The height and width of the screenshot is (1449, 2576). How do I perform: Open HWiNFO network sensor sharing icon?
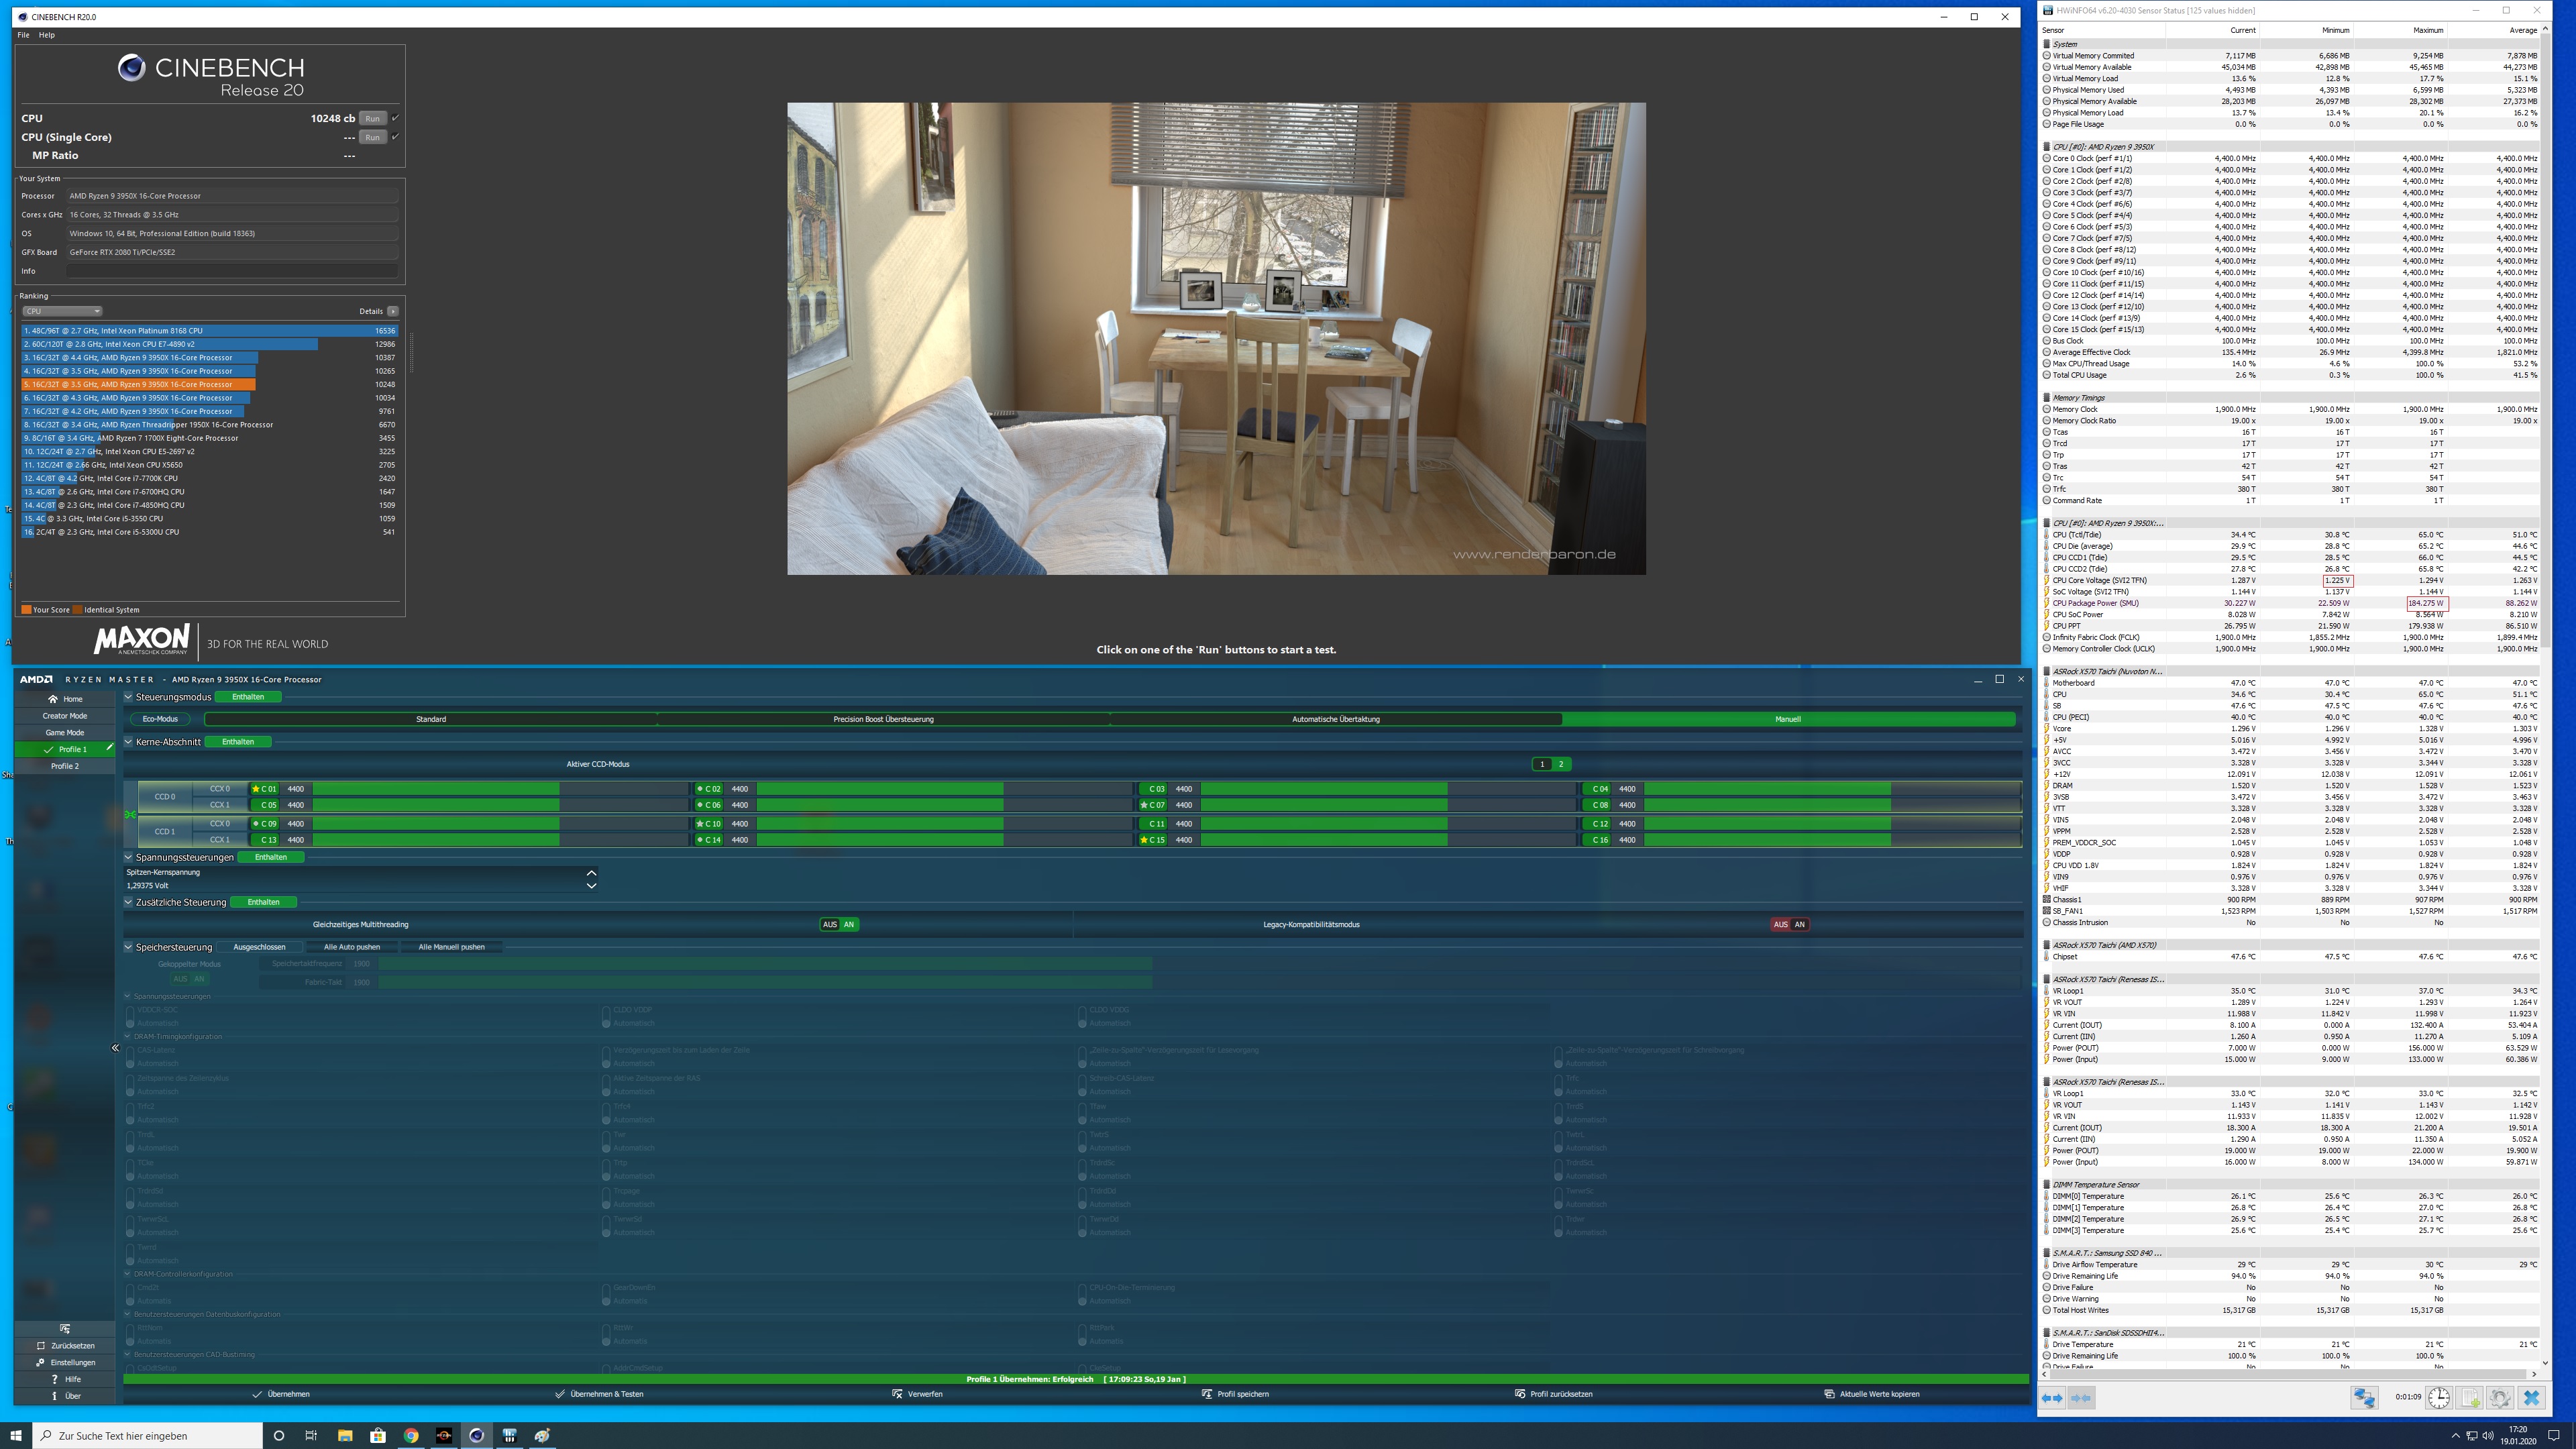(x=2364, y=1398)
